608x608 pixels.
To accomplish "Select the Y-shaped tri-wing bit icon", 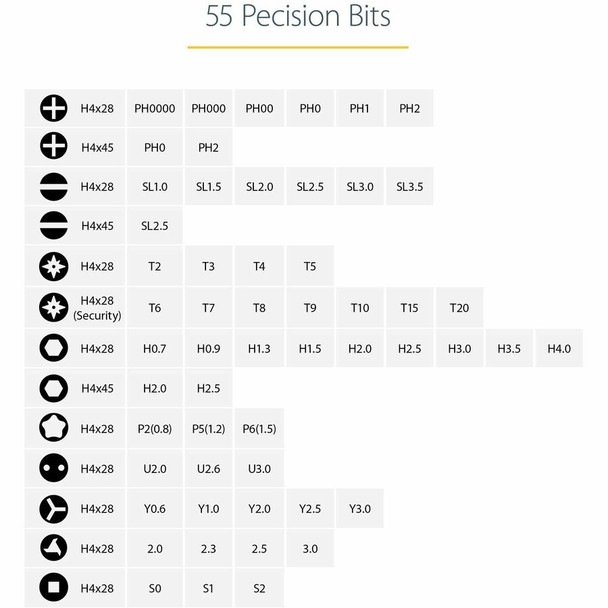I will click(53, 508).
